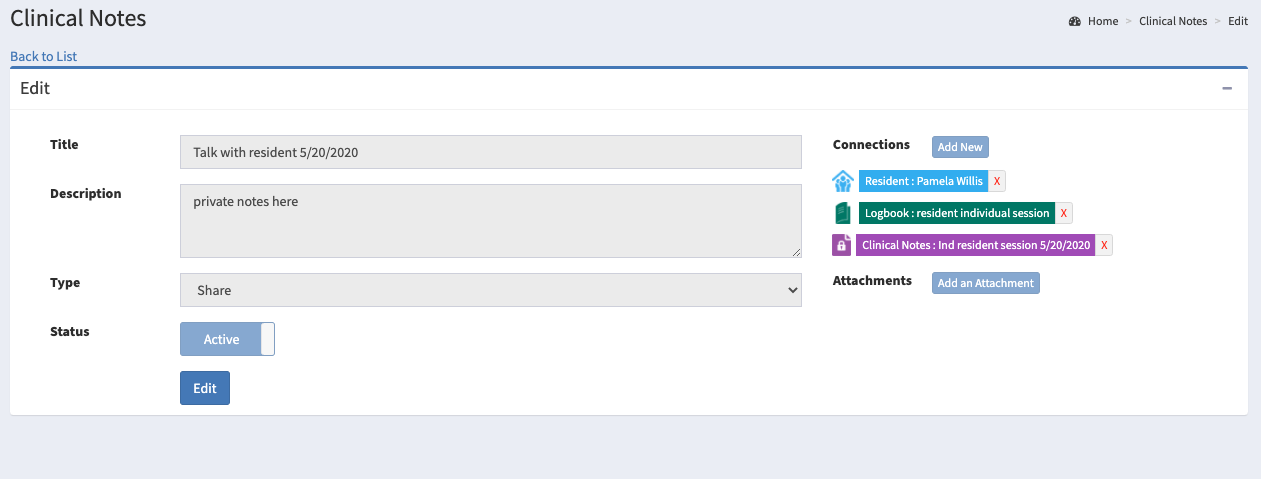Screen dimensions: 1261x479
Task: Open the Type dropdown showing Share
Action: (x=491, y=290)
